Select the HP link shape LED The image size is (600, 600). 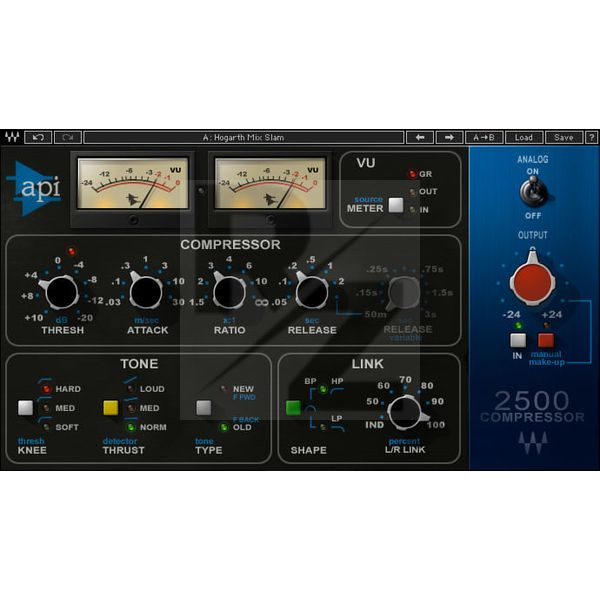pyautogui.click(x=323, y=390)
